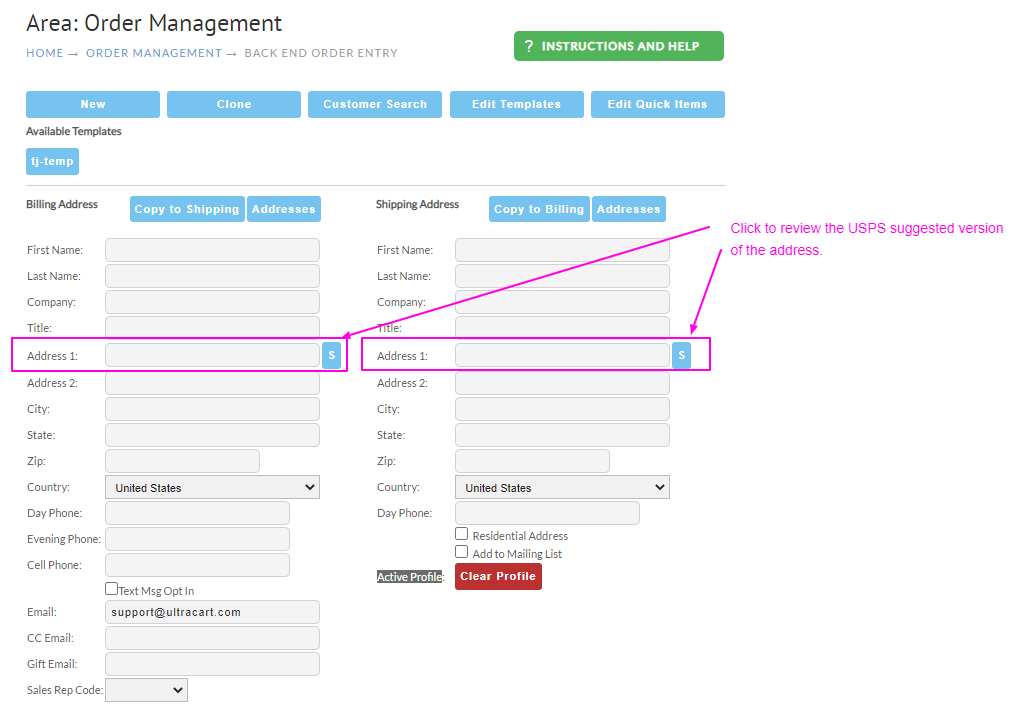Expand Sales Rep Code dropdown
This screenshot has height=710, width=1010.
[146, 690]
